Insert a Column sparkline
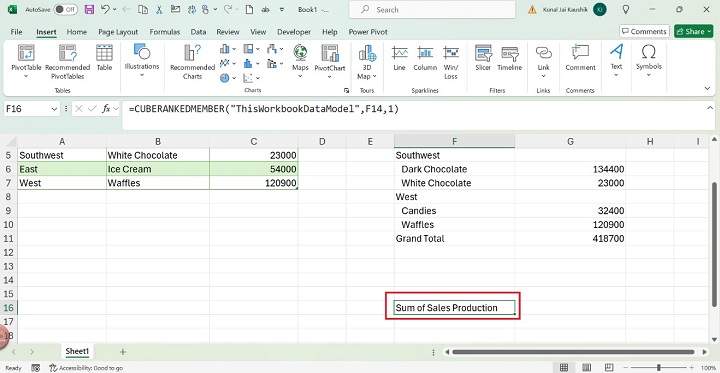720x373 pixels. (425, 58)
